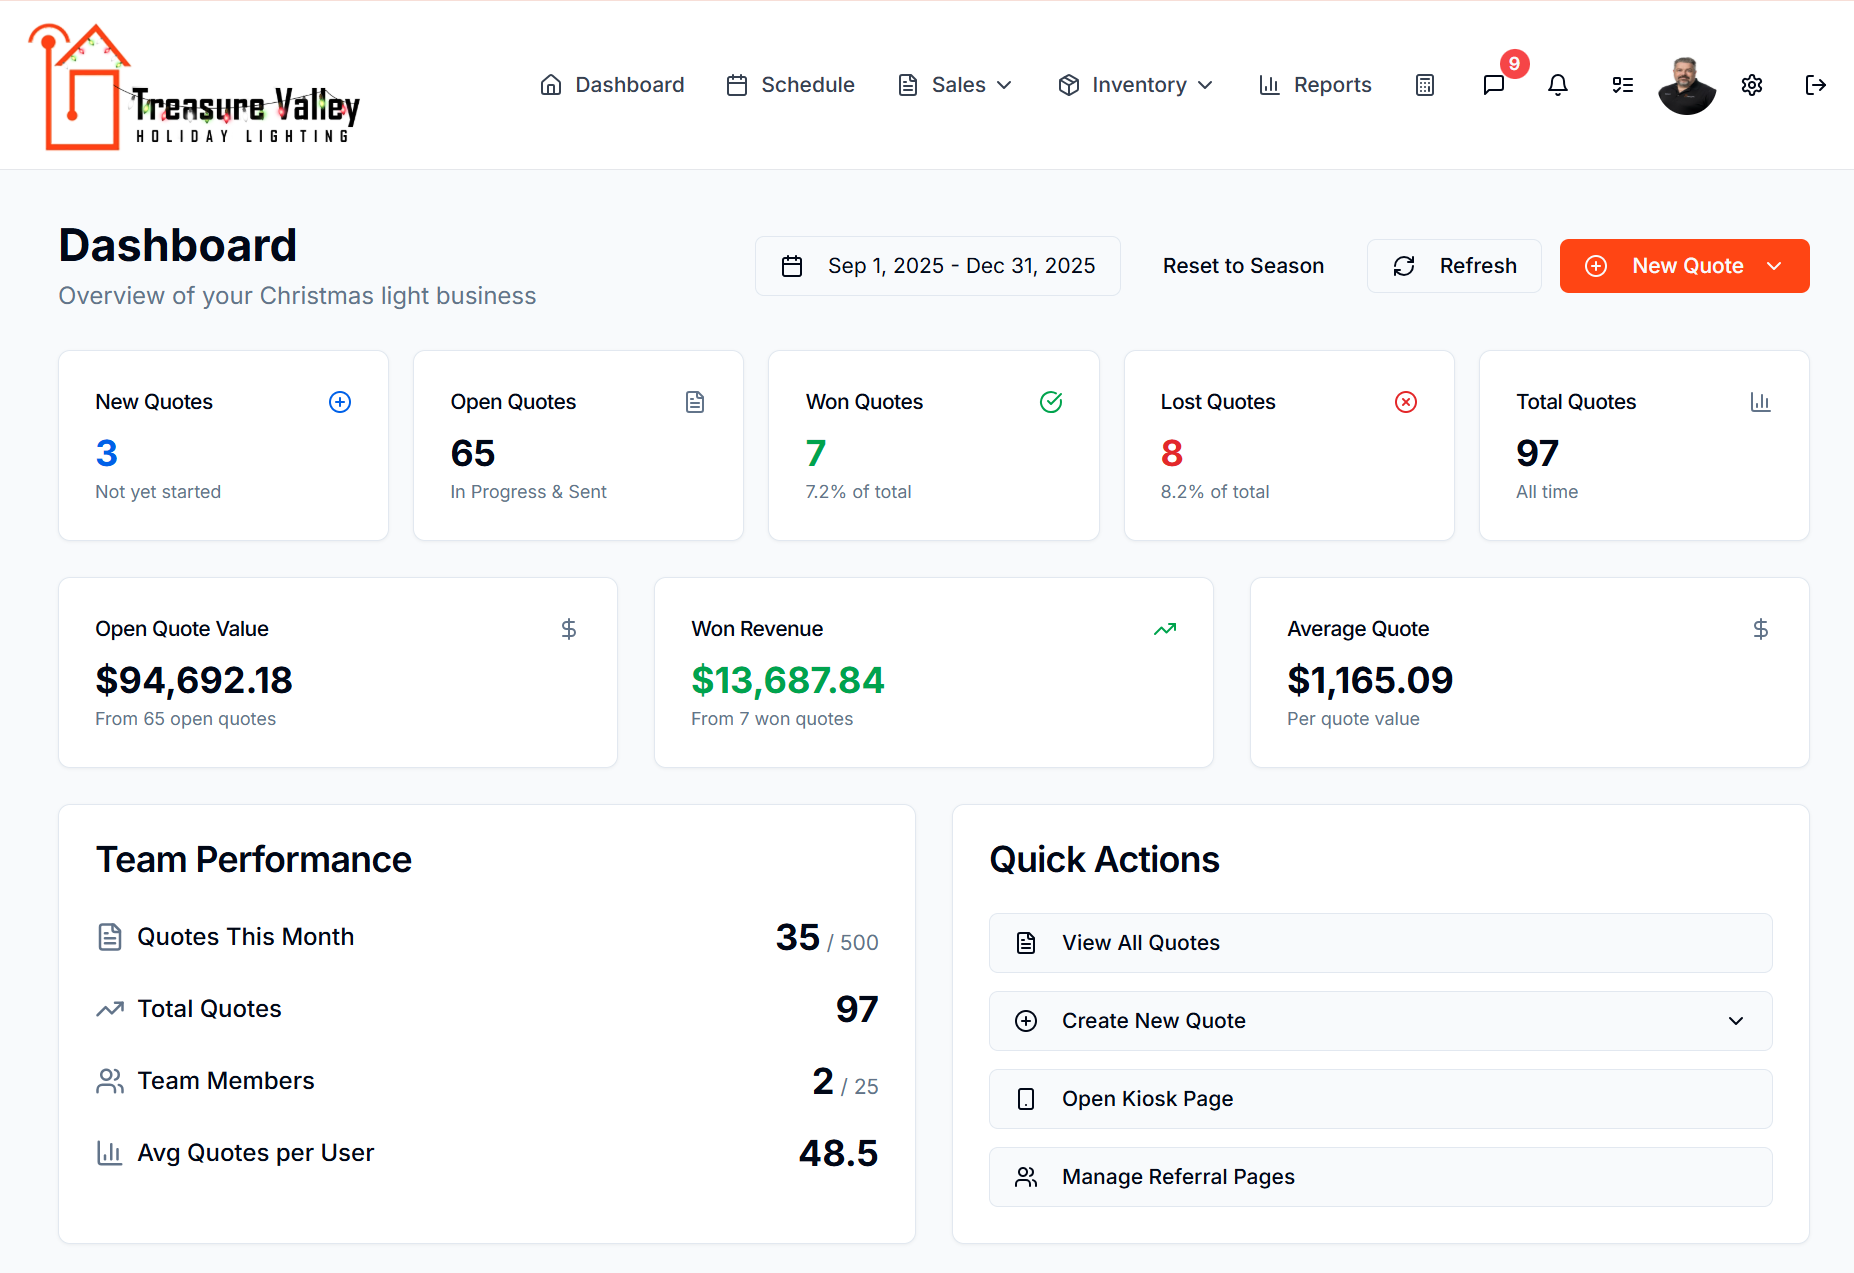Open settings gear icon
The width and height of the screenshot is (1854, 1273).
pos(1751,85)
